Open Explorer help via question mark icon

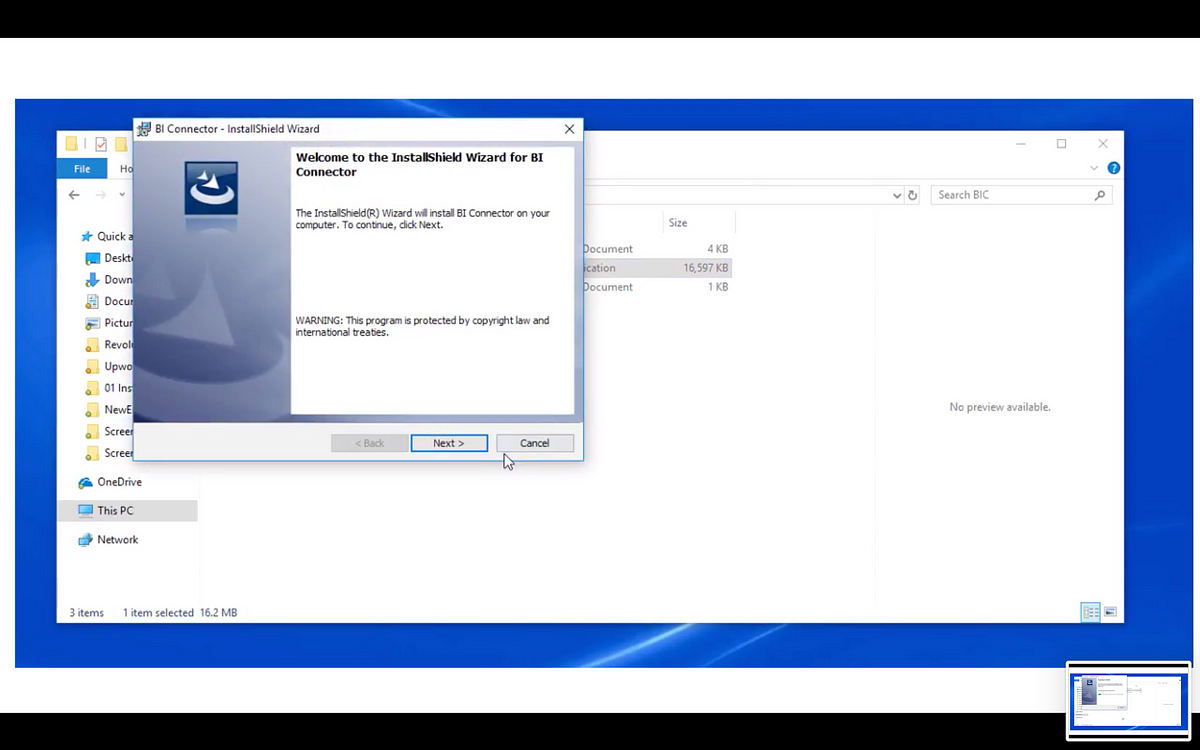(x=1113, y=168)
